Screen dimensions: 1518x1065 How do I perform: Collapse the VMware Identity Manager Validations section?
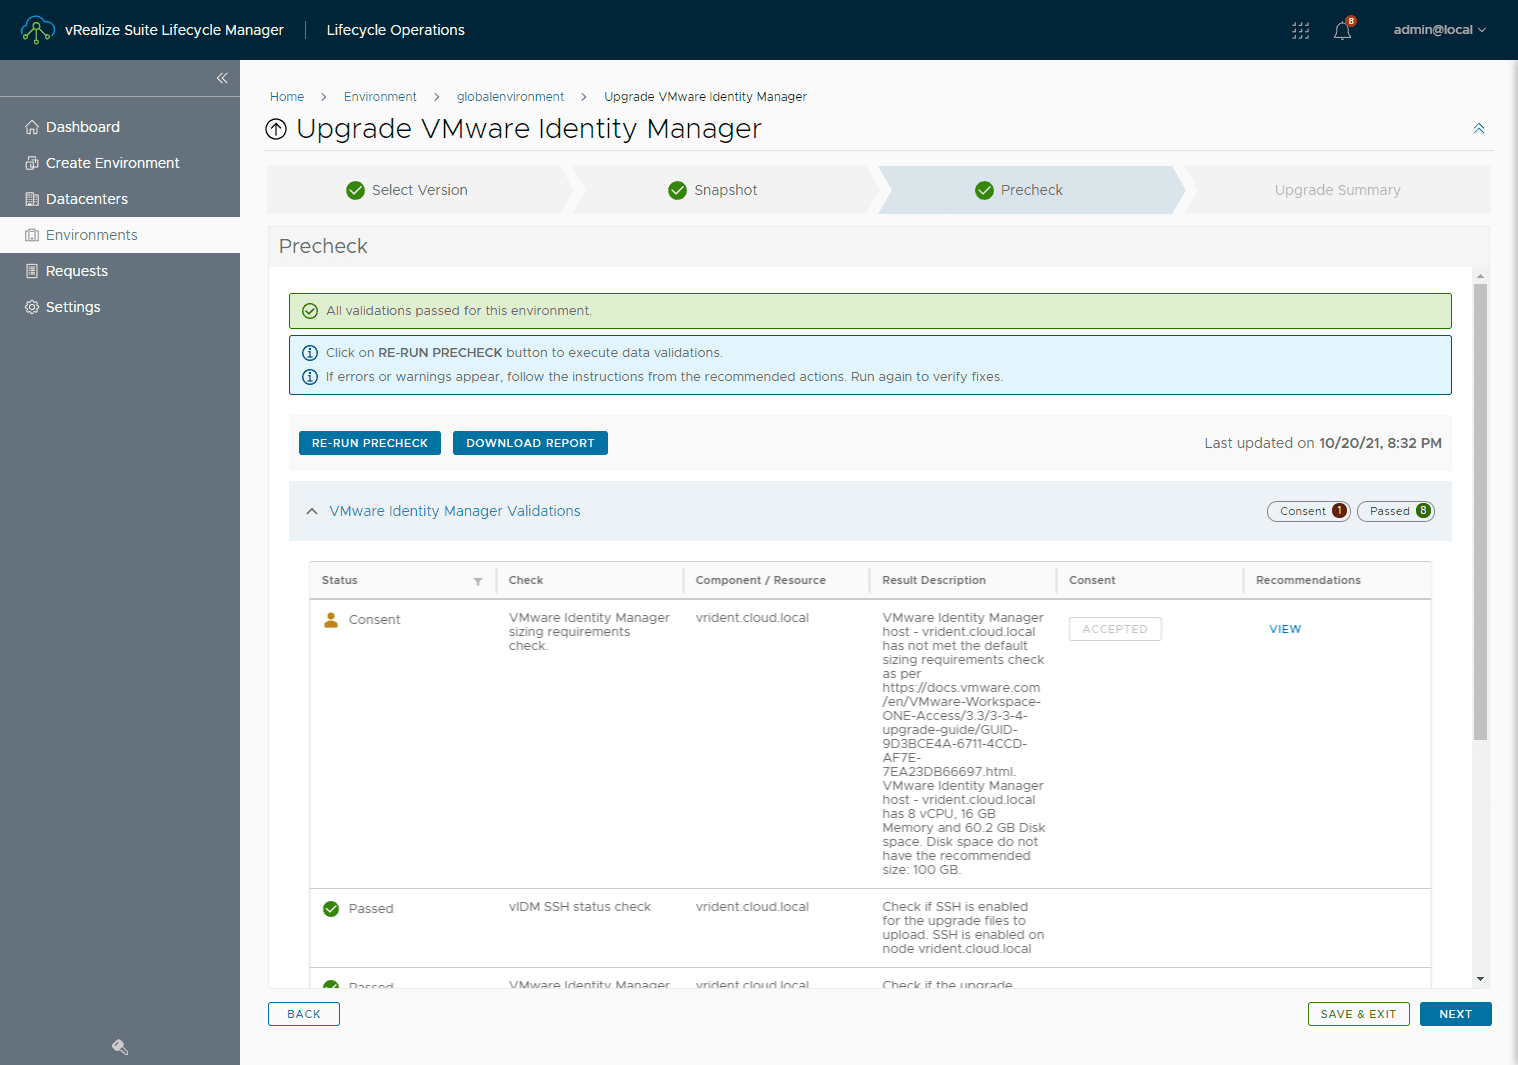point(312,511)
